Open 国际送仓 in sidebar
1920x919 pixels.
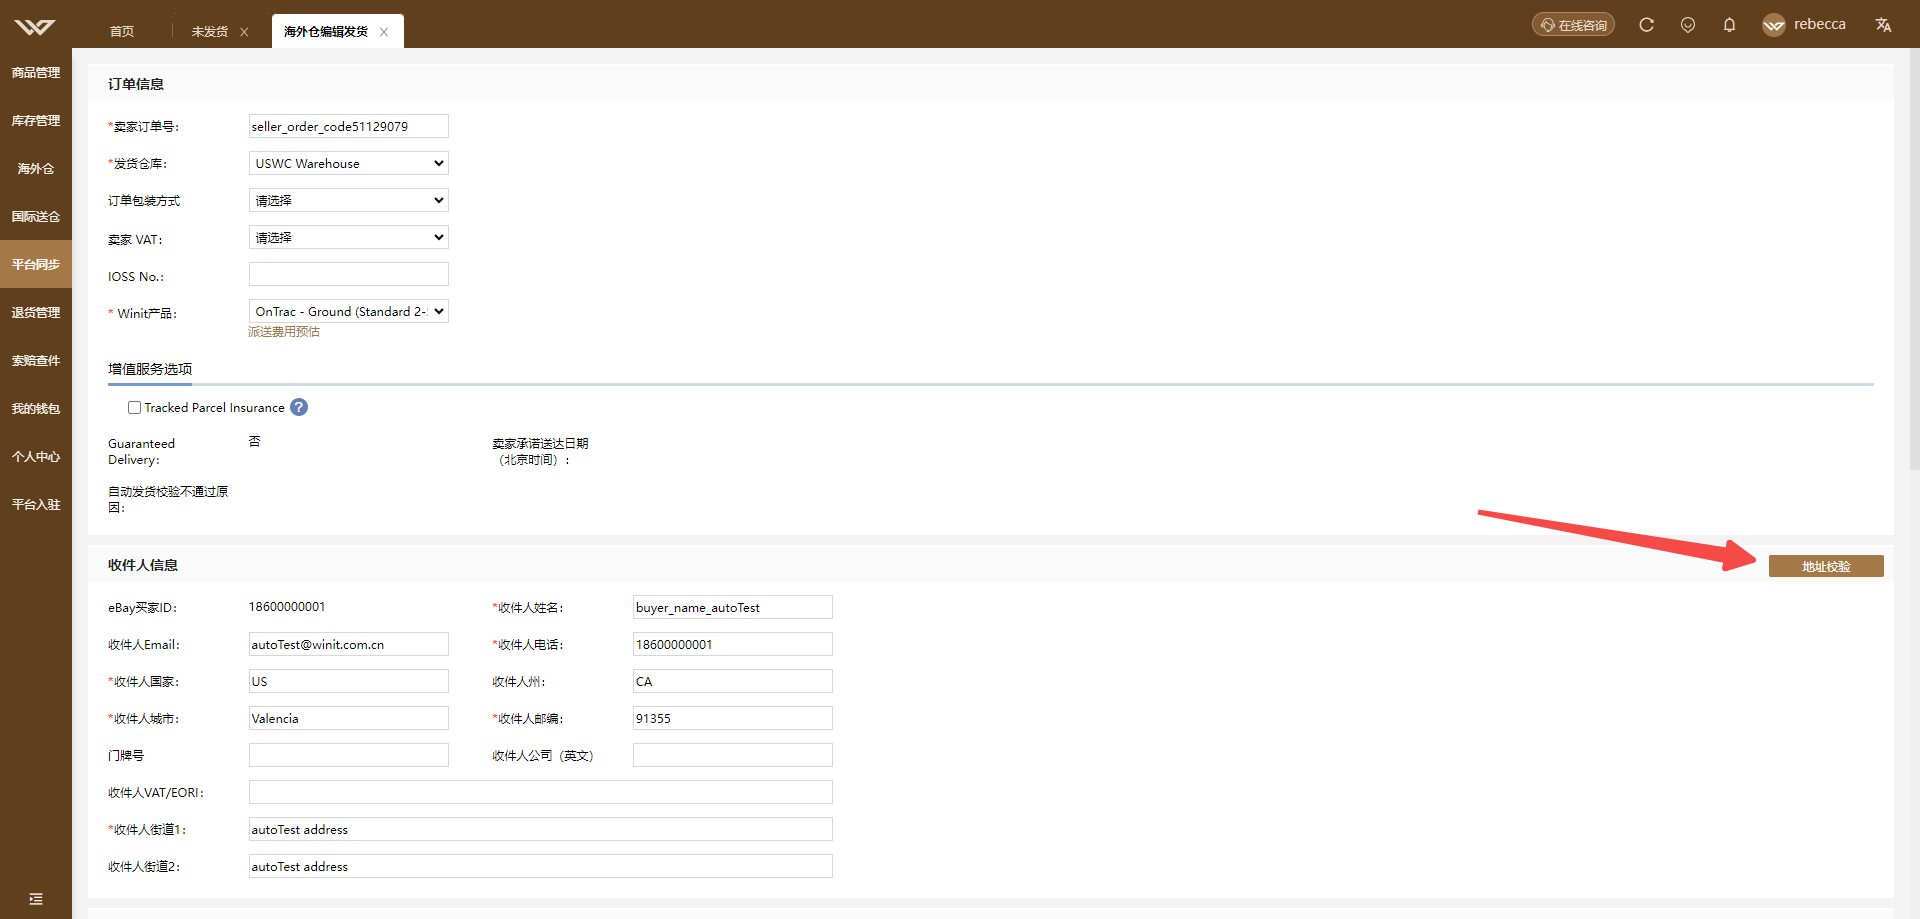click(x=36, y=216)
